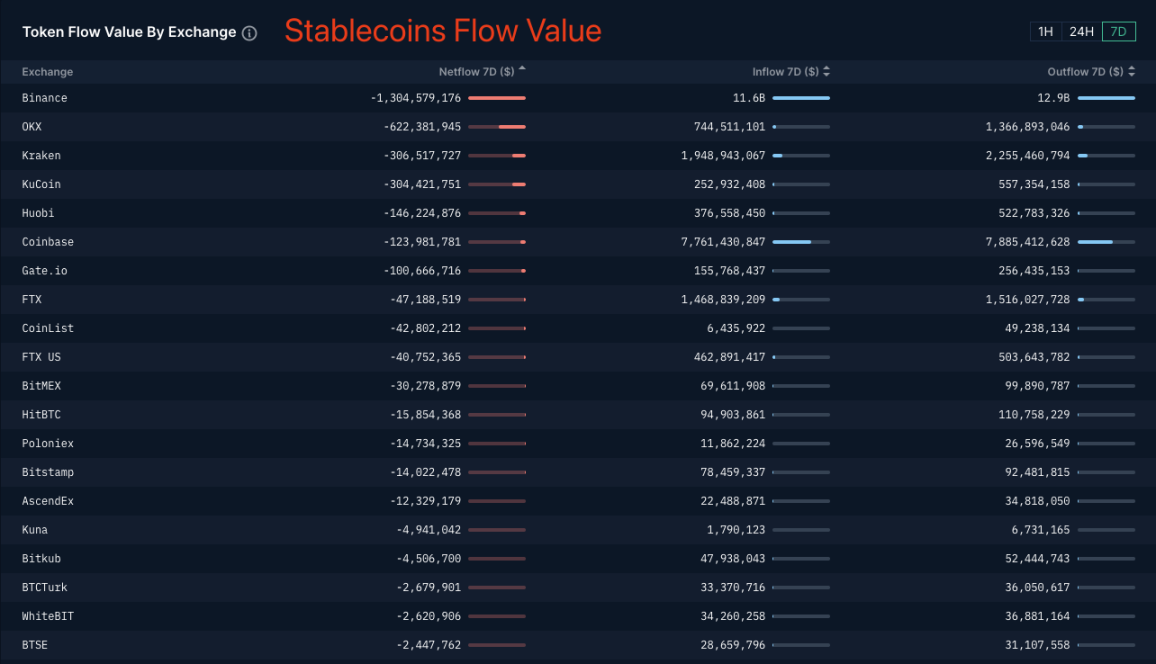Click OKX netflow value -622,381,945

click(x=422, y=127)
